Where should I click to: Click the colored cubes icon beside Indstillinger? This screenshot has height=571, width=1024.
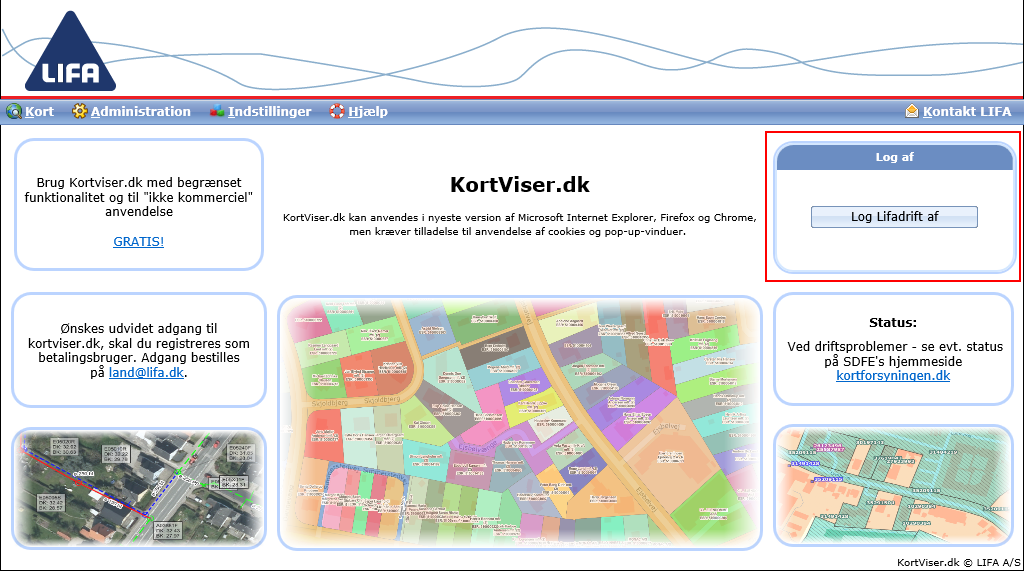[x=217, y=111]
